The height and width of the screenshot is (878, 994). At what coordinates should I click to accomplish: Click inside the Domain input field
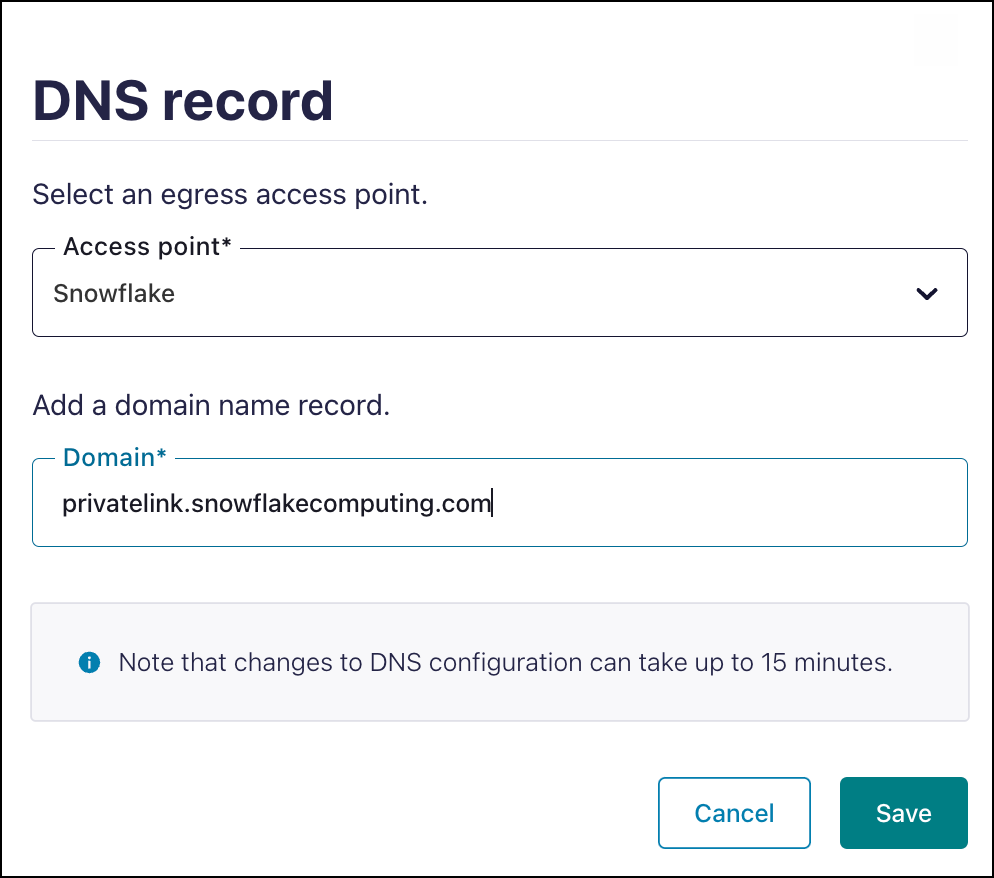500,503
